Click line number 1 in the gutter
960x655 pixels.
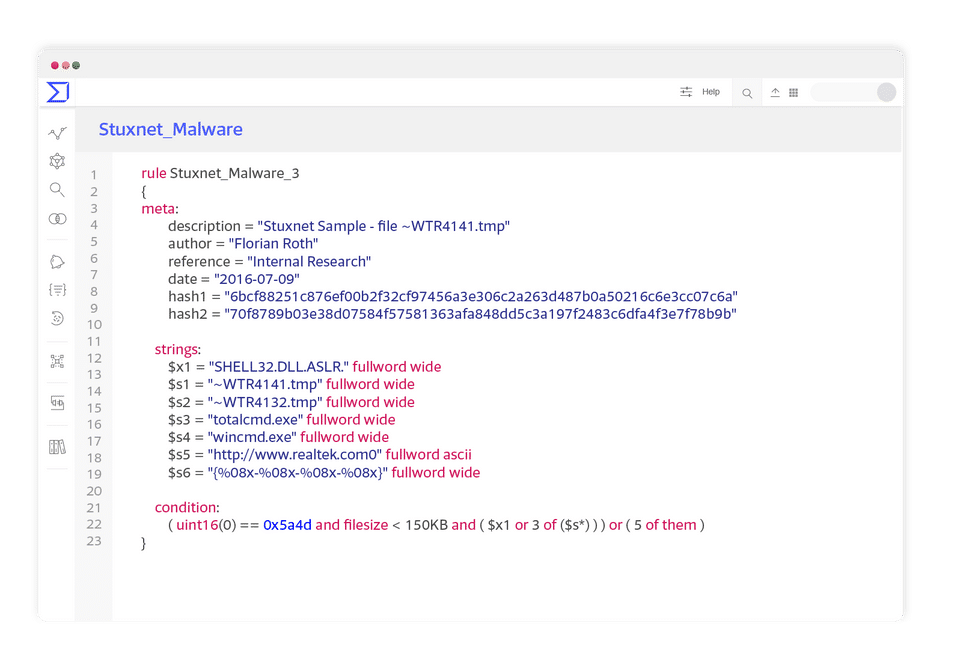(94, 175)
